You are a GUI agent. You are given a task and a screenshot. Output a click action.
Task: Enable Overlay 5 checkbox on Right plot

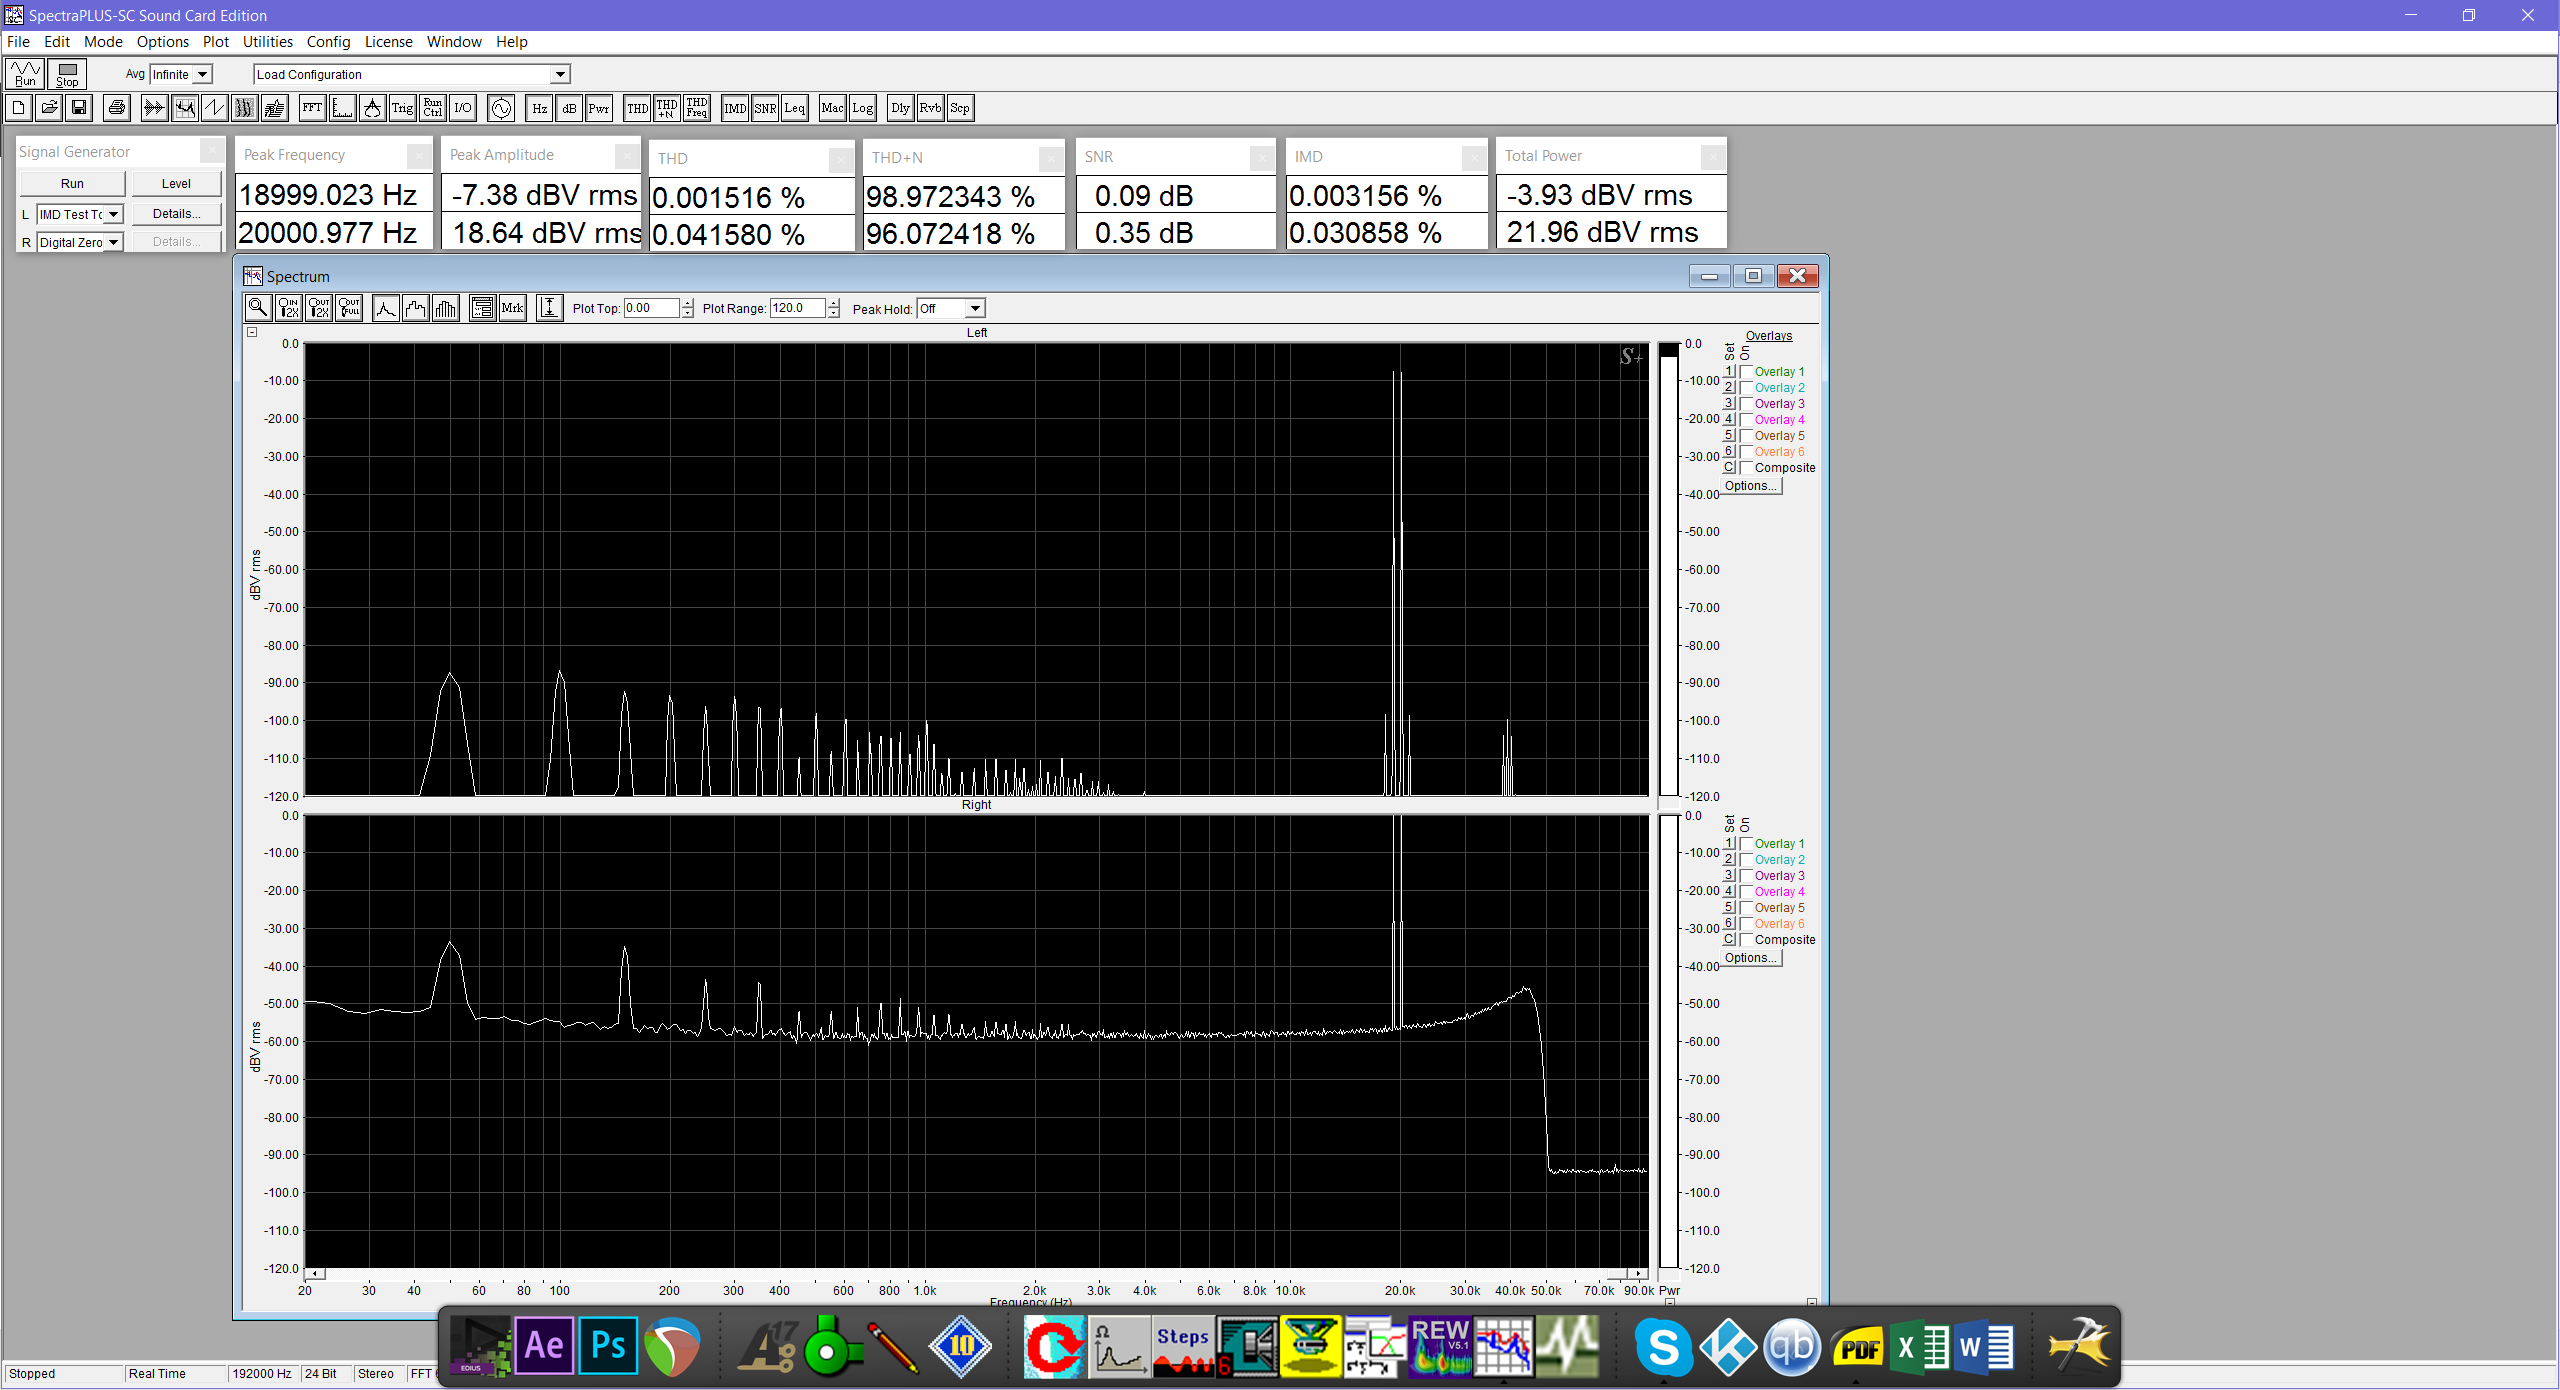point(1746,907)
